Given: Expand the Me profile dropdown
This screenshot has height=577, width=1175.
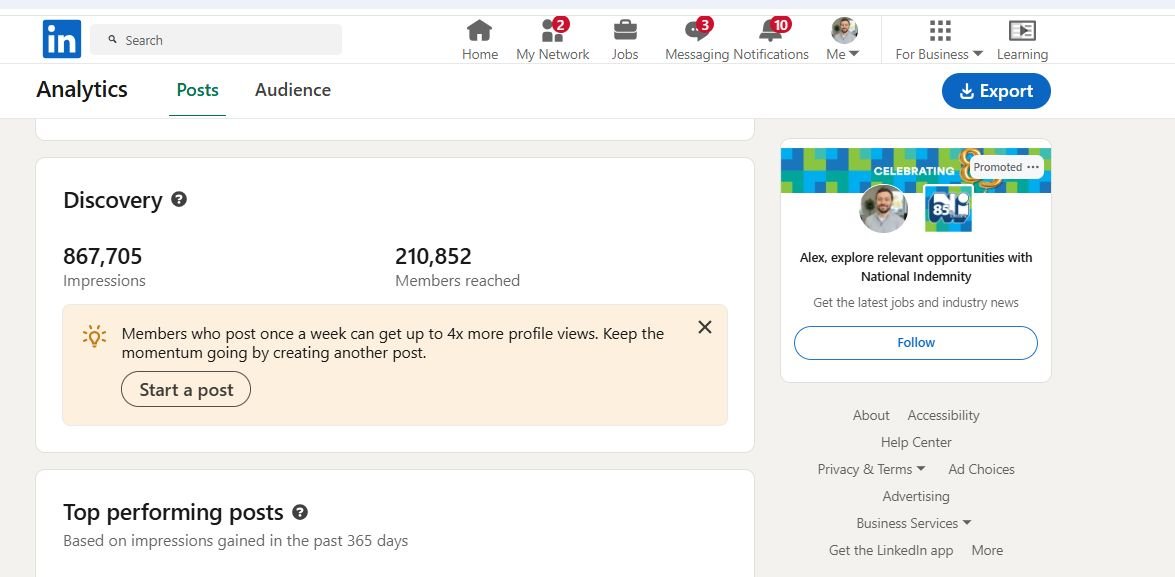Looking at the screenshot, I should [843, 40].
